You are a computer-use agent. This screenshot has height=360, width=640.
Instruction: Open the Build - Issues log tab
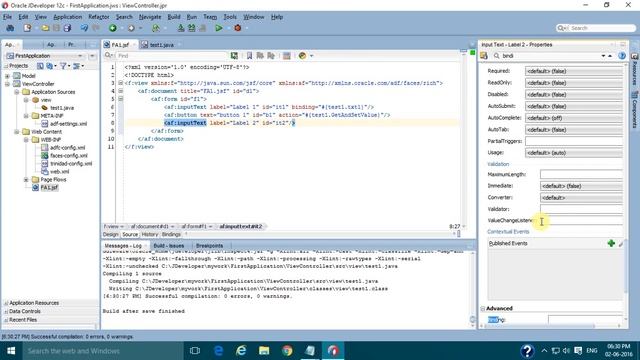point(169,246)
